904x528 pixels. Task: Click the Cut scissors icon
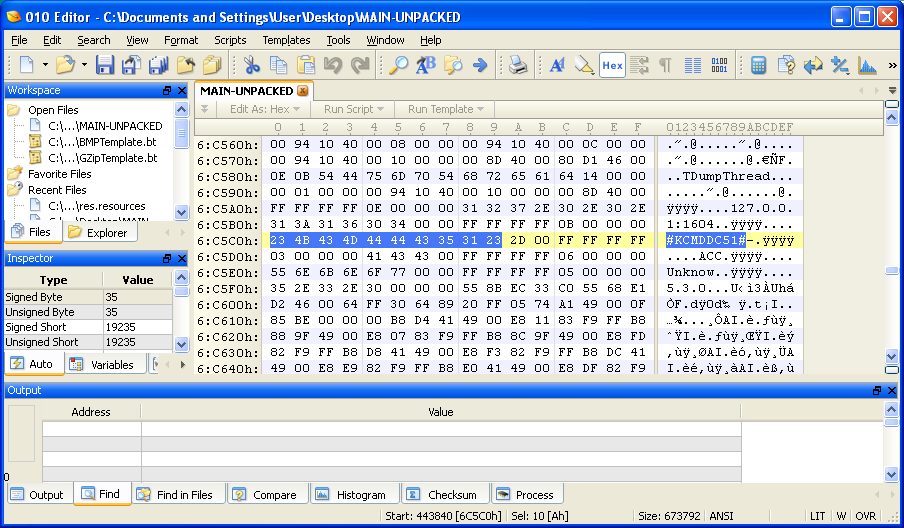pyautogui.click(x=252, y=66)
